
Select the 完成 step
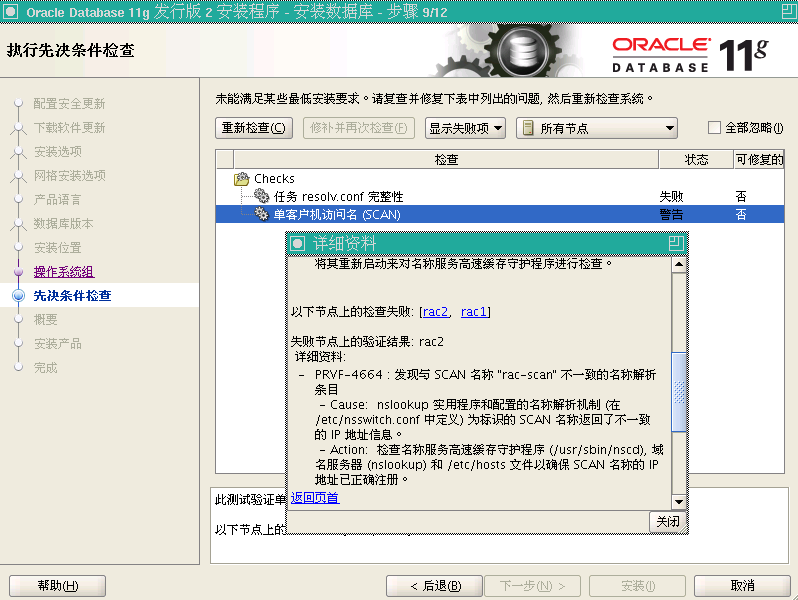tap(45, 367)
